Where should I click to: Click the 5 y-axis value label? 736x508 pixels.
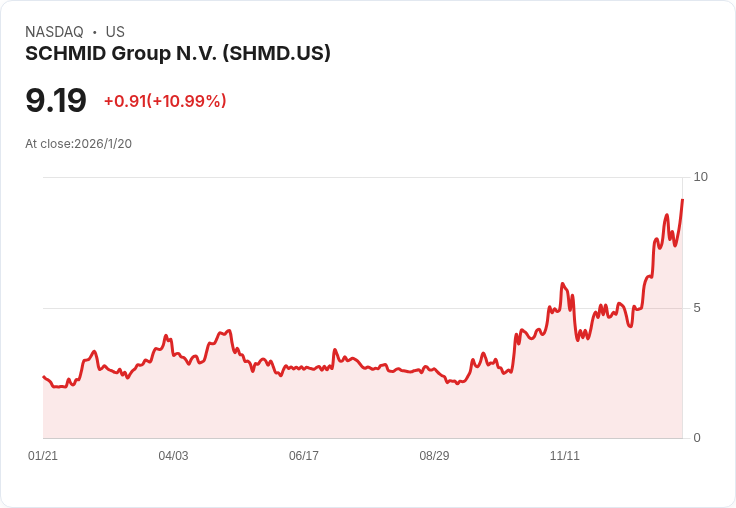[x=697, y=308]
